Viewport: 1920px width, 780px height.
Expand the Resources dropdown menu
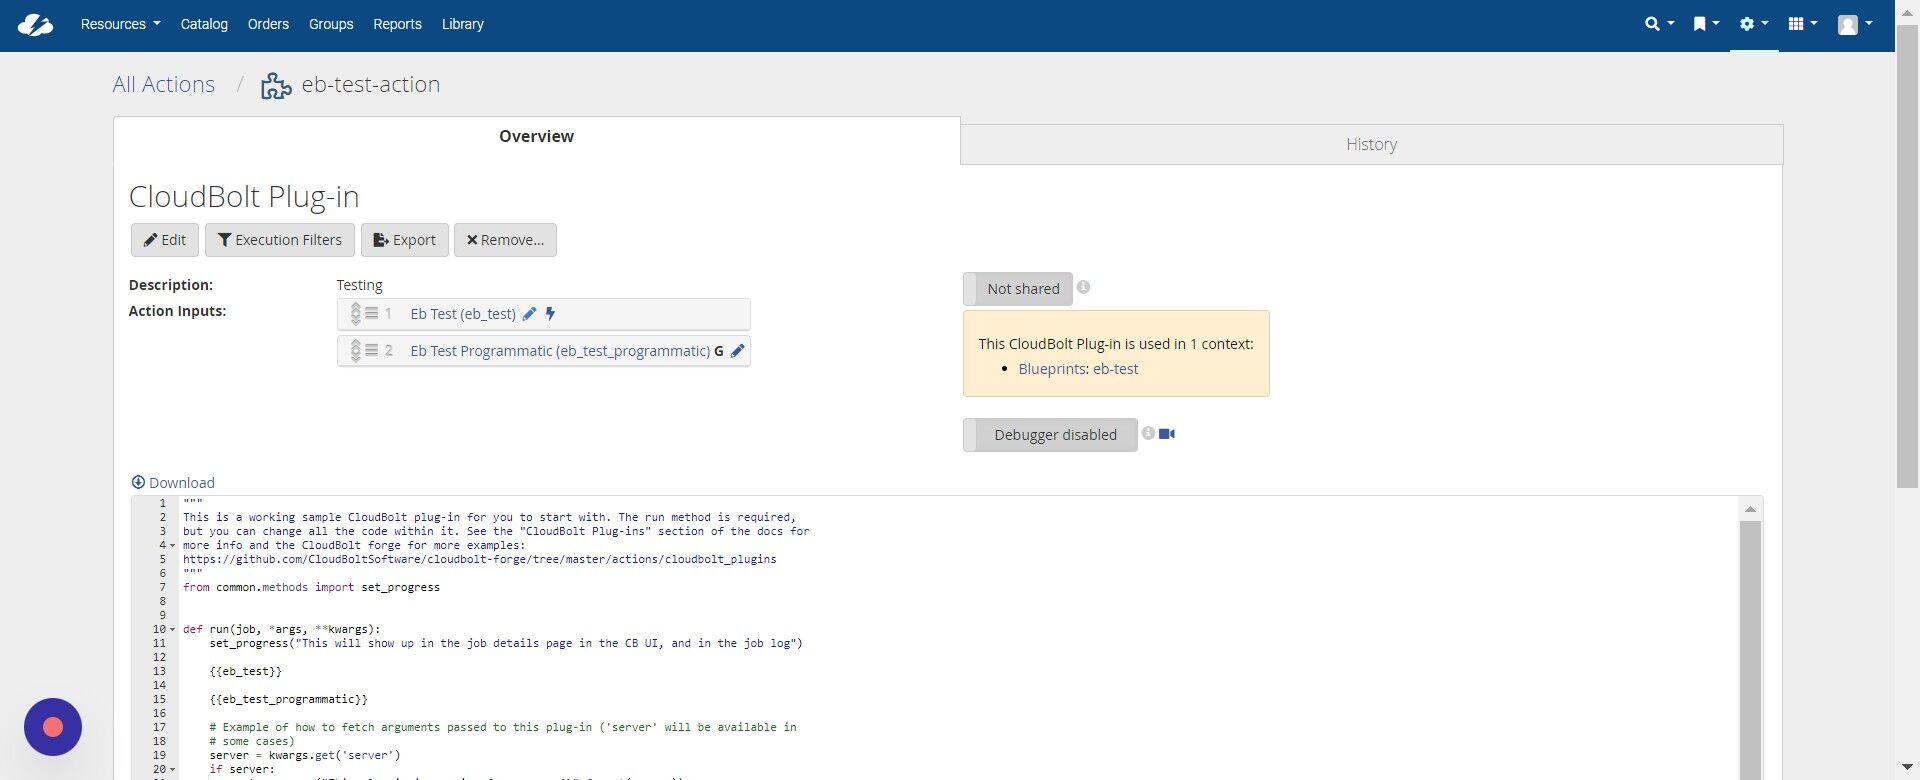pyautogui.click(x=120, y=24)
